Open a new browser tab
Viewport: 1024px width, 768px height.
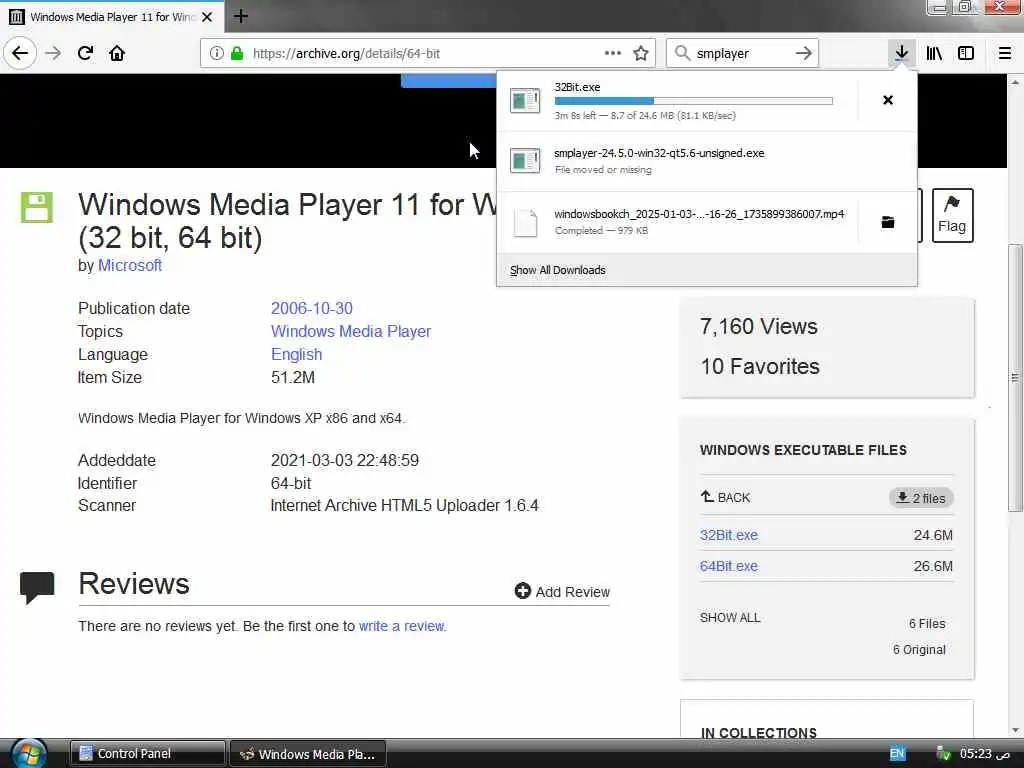[240, 16]
